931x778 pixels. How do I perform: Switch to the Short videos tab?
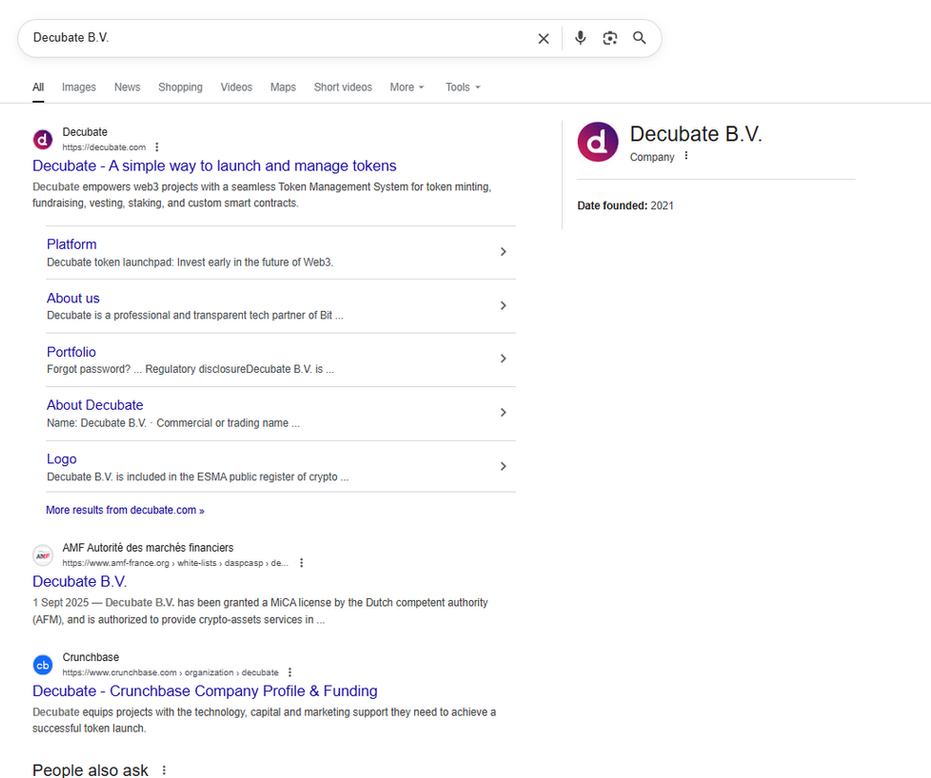pyautogui.click(x=343, y=87)
